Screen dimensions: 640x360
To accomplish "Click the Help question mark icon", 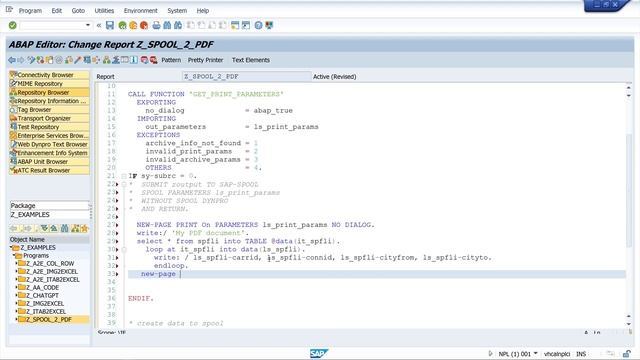I will click(x=258, y=25).
